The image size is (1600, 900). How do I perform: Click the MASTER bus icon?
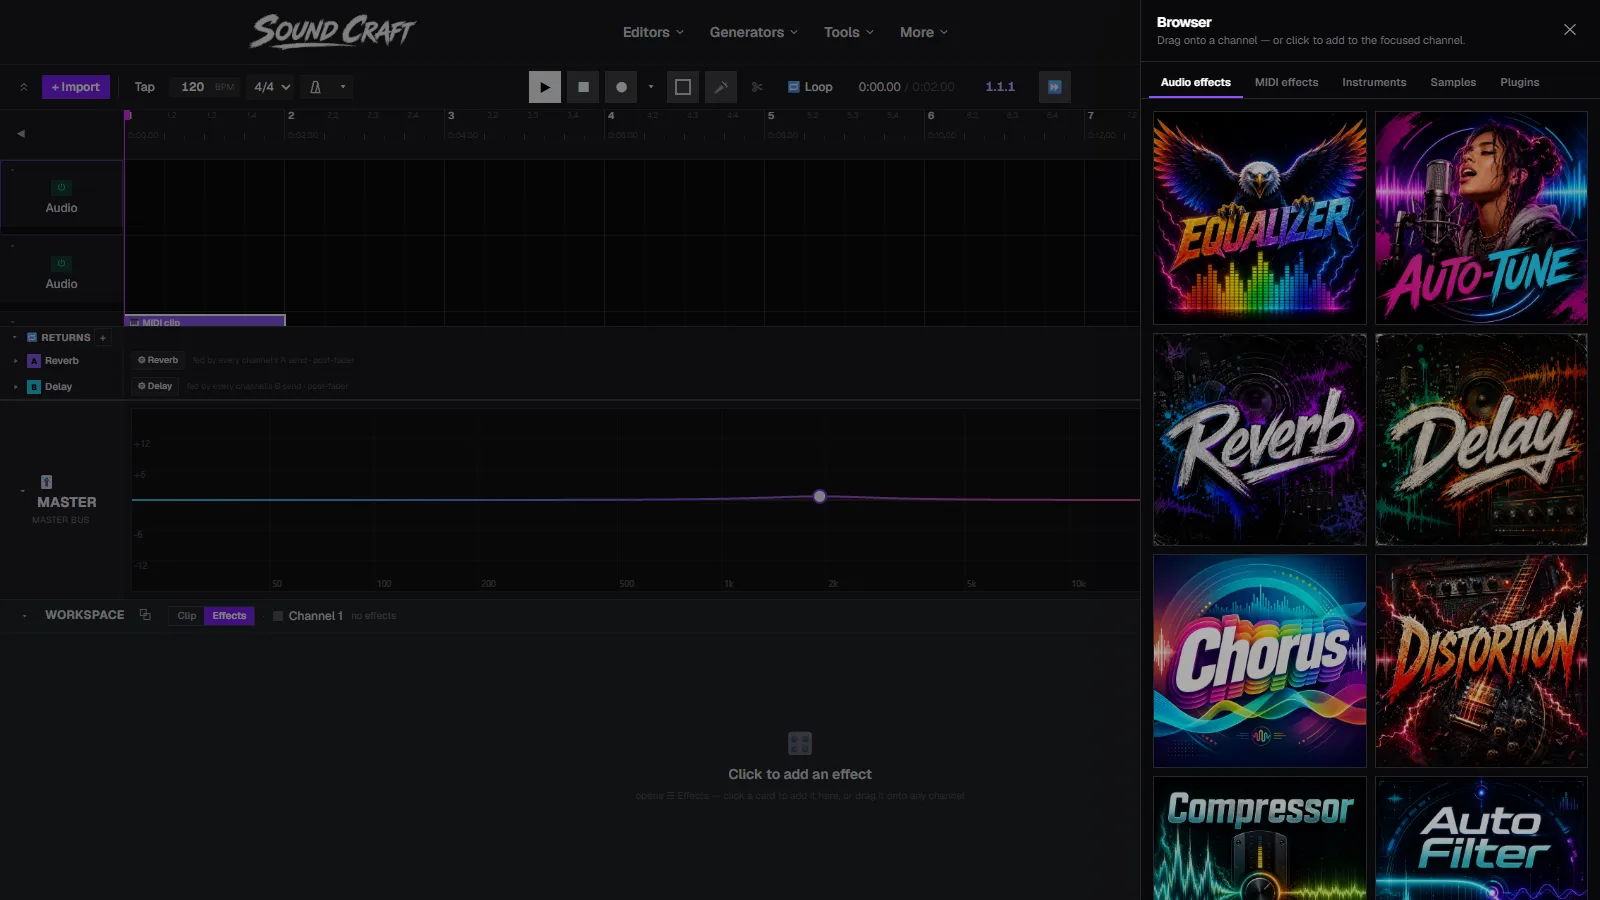[46, 482]
